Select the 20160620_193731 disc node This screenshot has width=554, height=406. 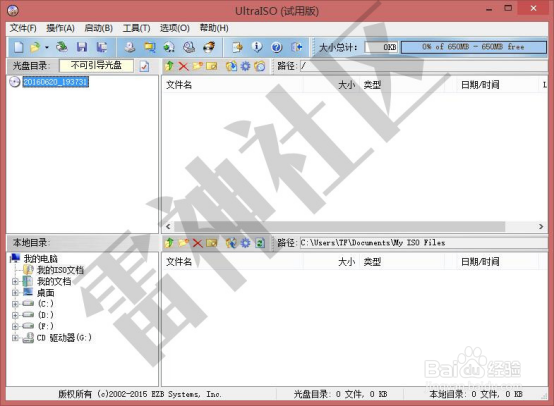coord(55,82)
